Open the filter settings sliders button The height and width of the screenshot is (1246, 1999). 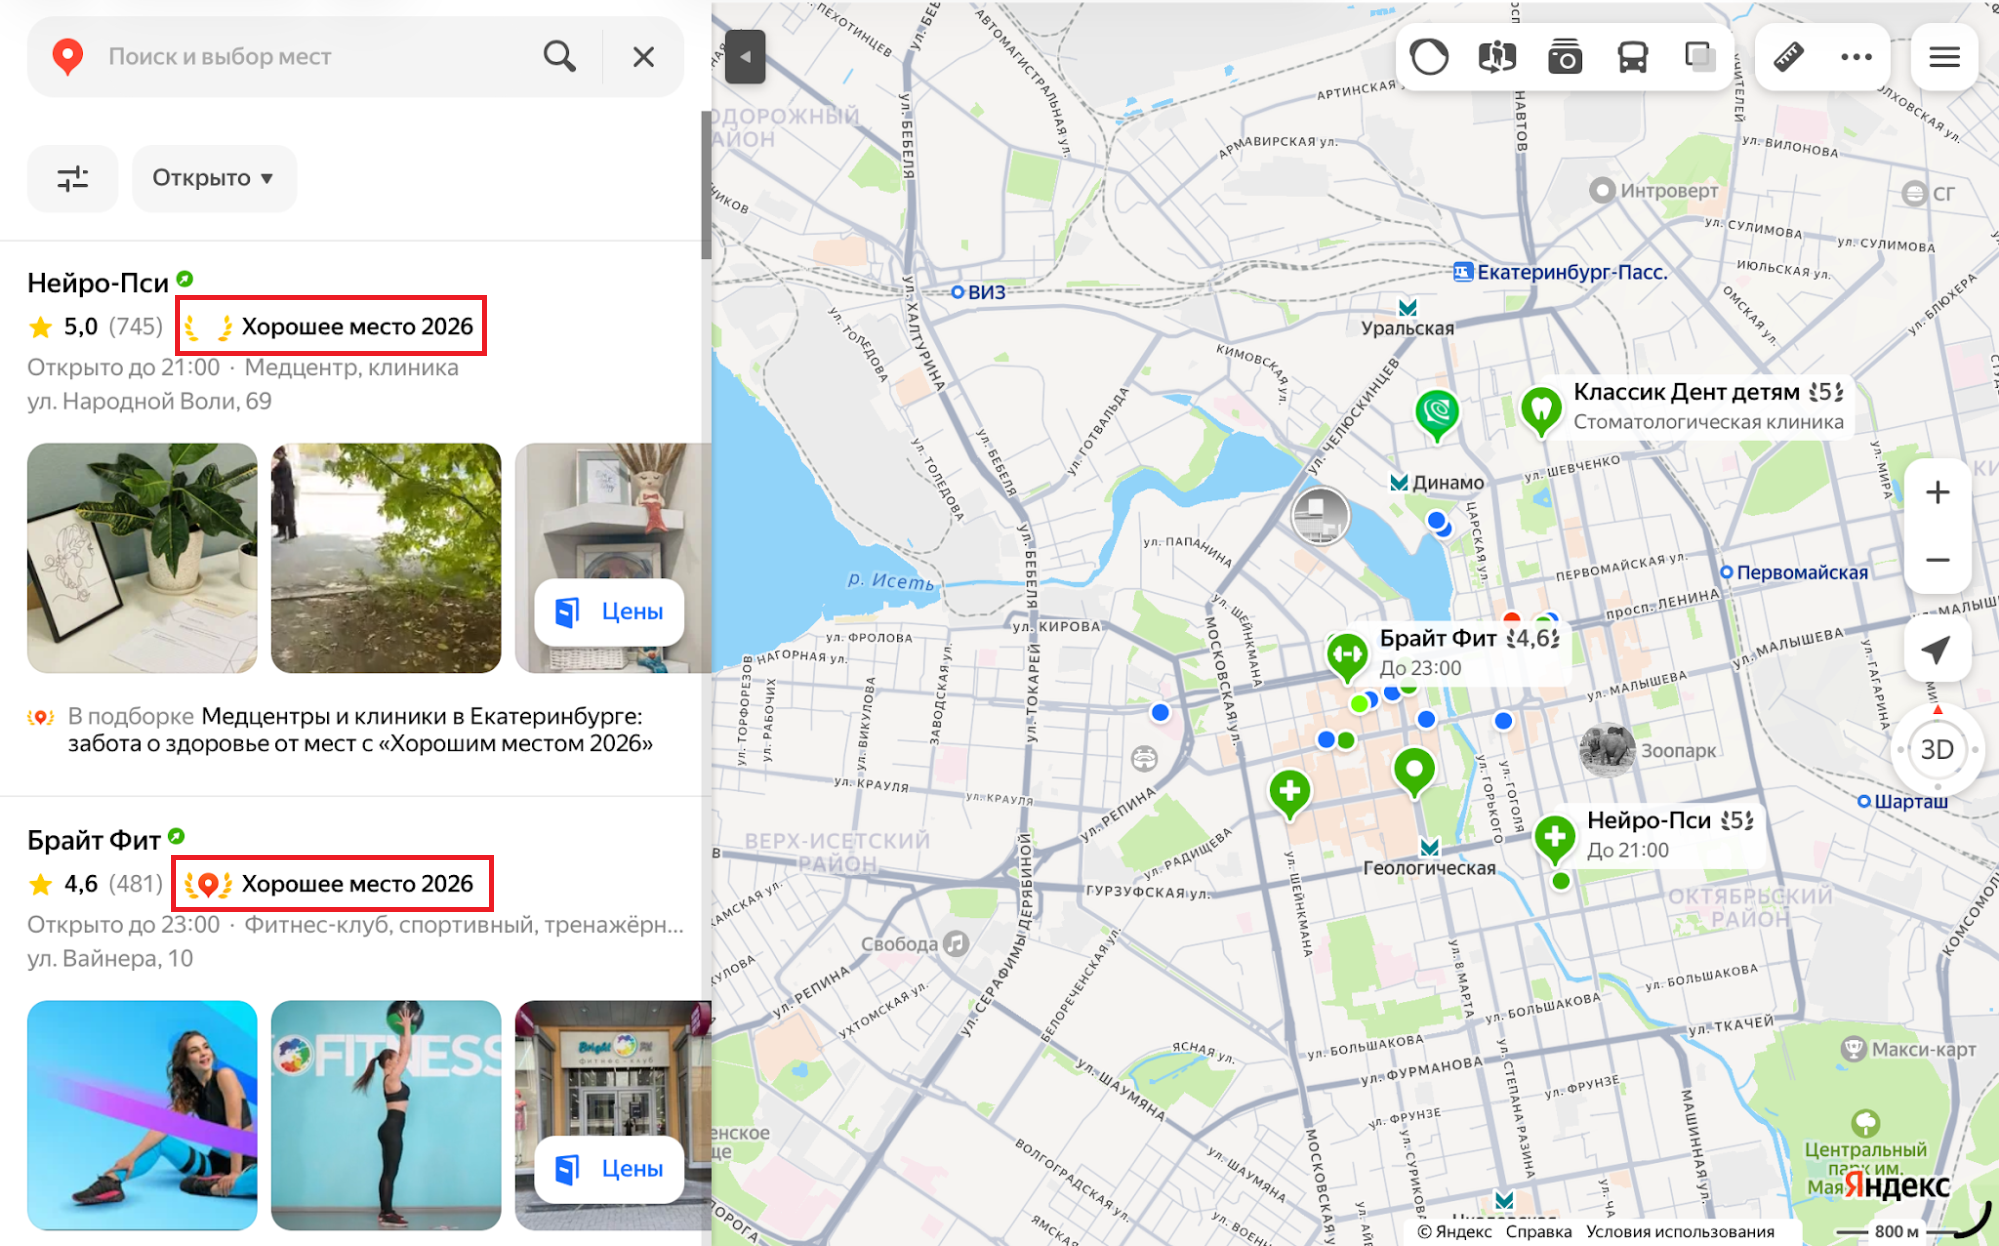pyautogui.click(x=72, y=178)
